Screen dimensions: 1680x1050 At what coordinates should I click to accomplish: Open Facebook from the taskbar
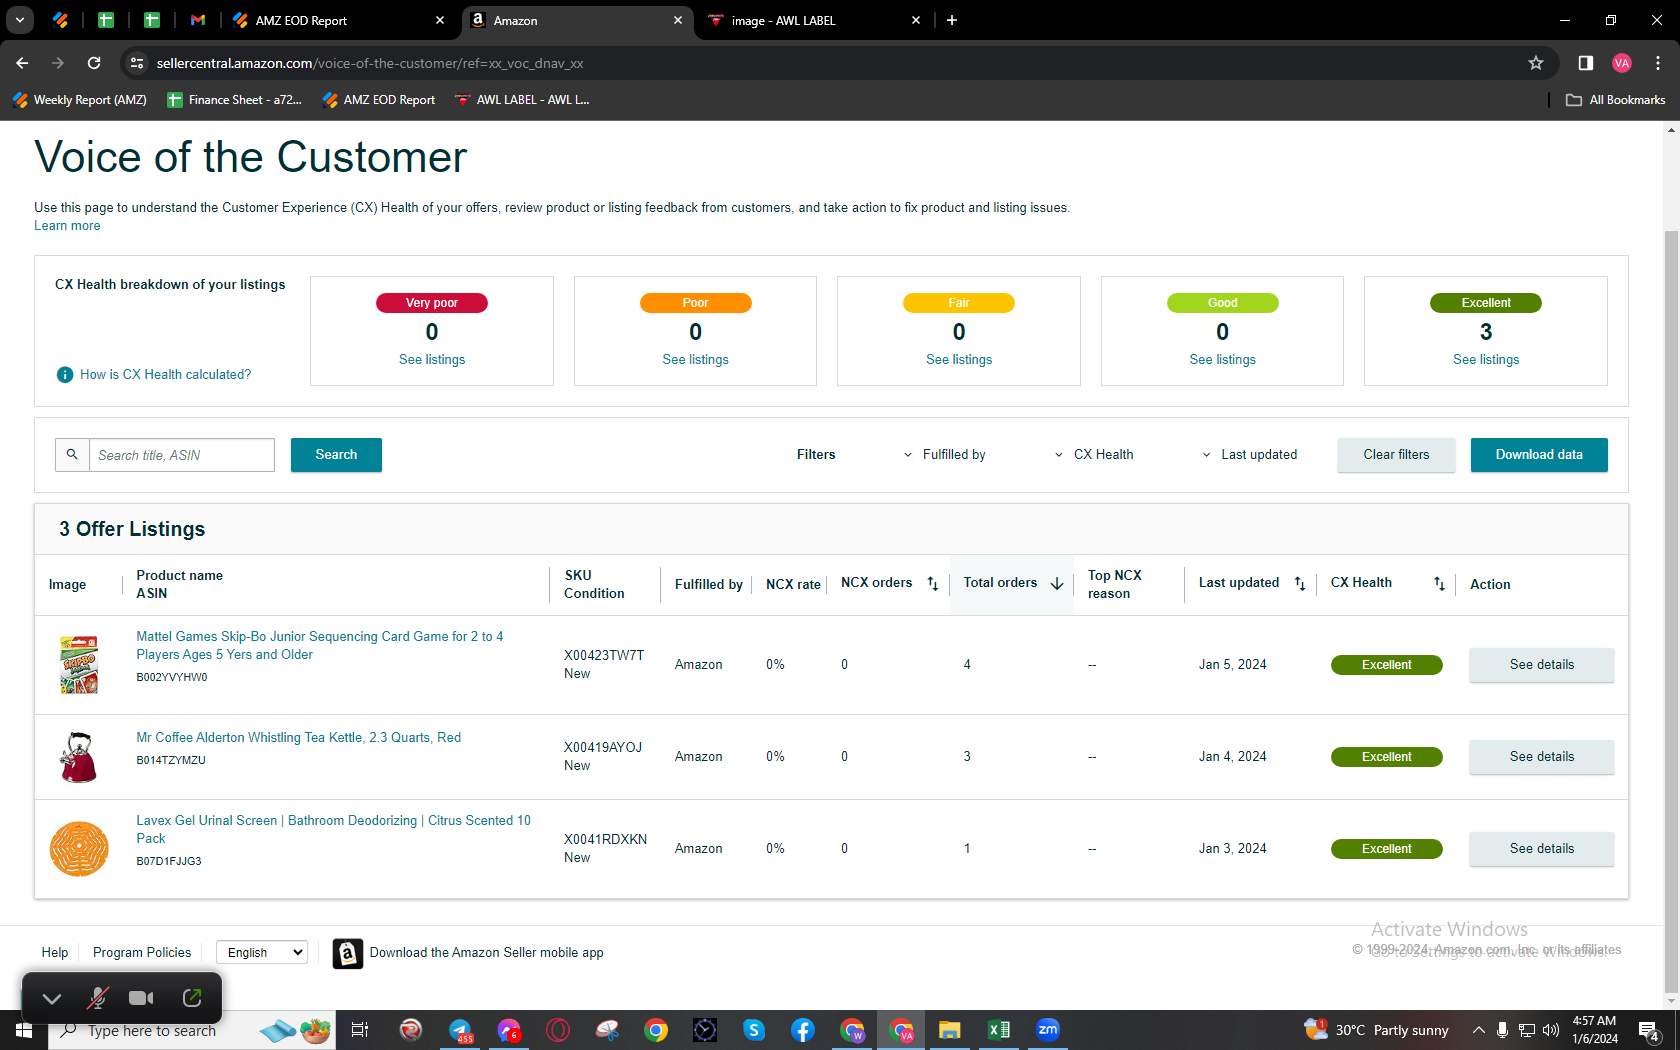[x=803, y=1030]
